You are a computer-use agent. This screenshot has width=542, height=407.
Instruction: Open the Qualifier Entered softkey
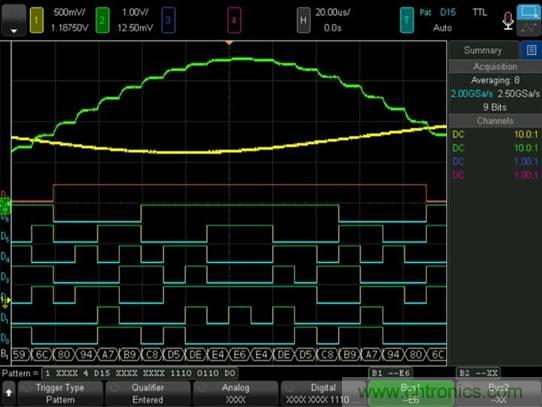[148, 394]
